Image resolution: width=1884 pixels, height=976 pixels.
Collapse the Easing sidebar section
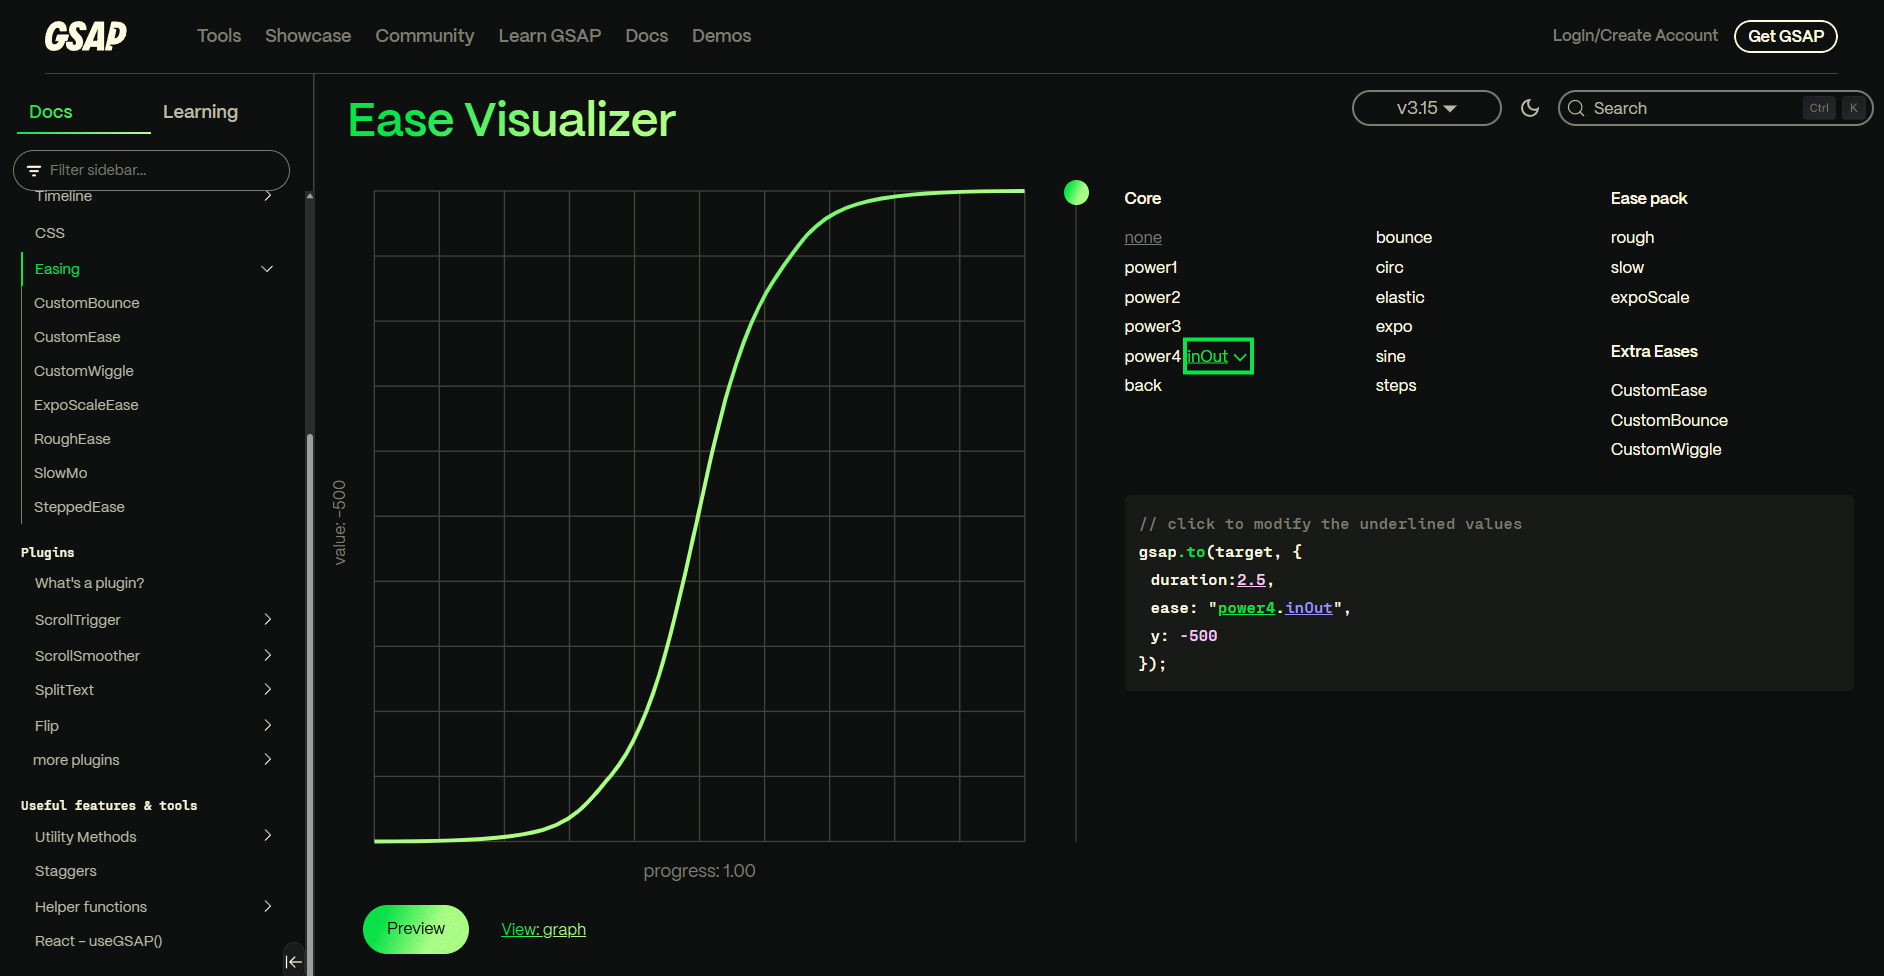267,269
